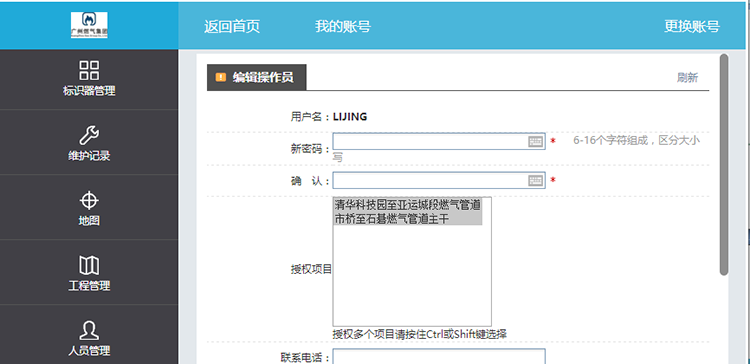Open the 地图 crosshair icon

89,200
